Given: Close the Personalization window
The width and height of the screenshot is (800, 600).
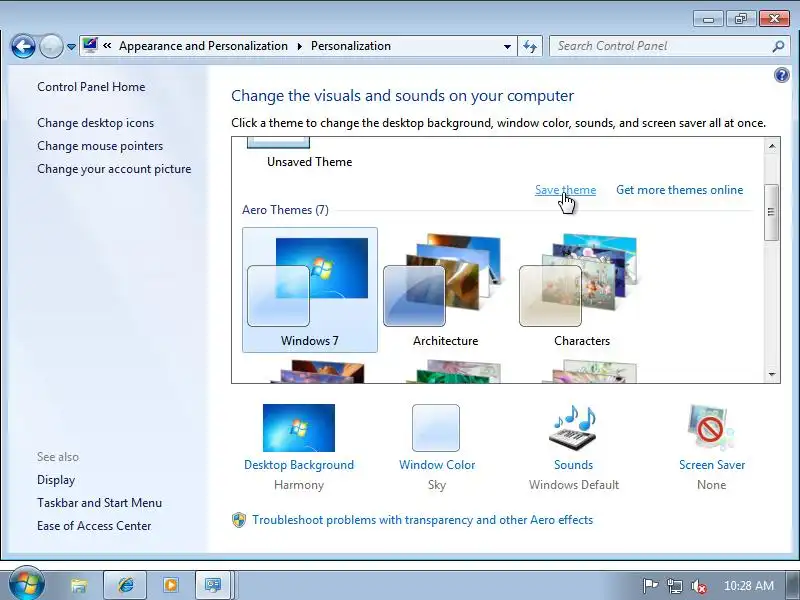Looking at the screenshot, I should [774, 19].
